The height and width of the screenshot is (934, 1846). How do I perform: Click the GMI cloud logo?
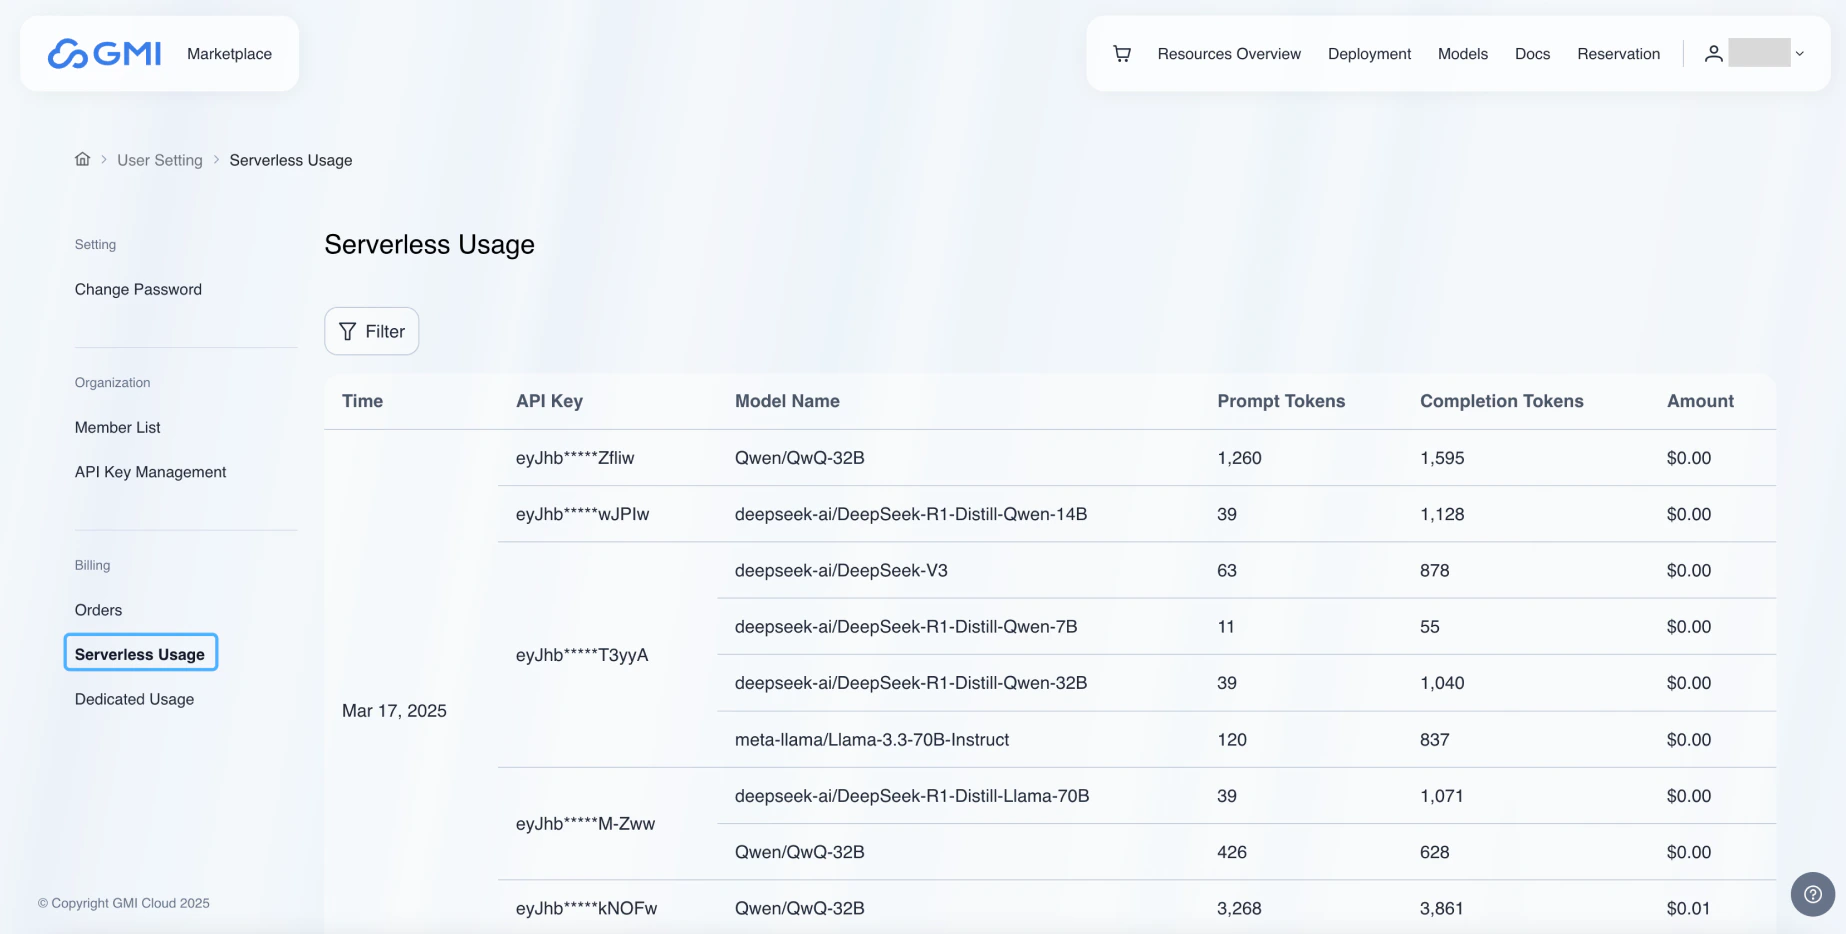pyautogui.click(x=104, y=53)
